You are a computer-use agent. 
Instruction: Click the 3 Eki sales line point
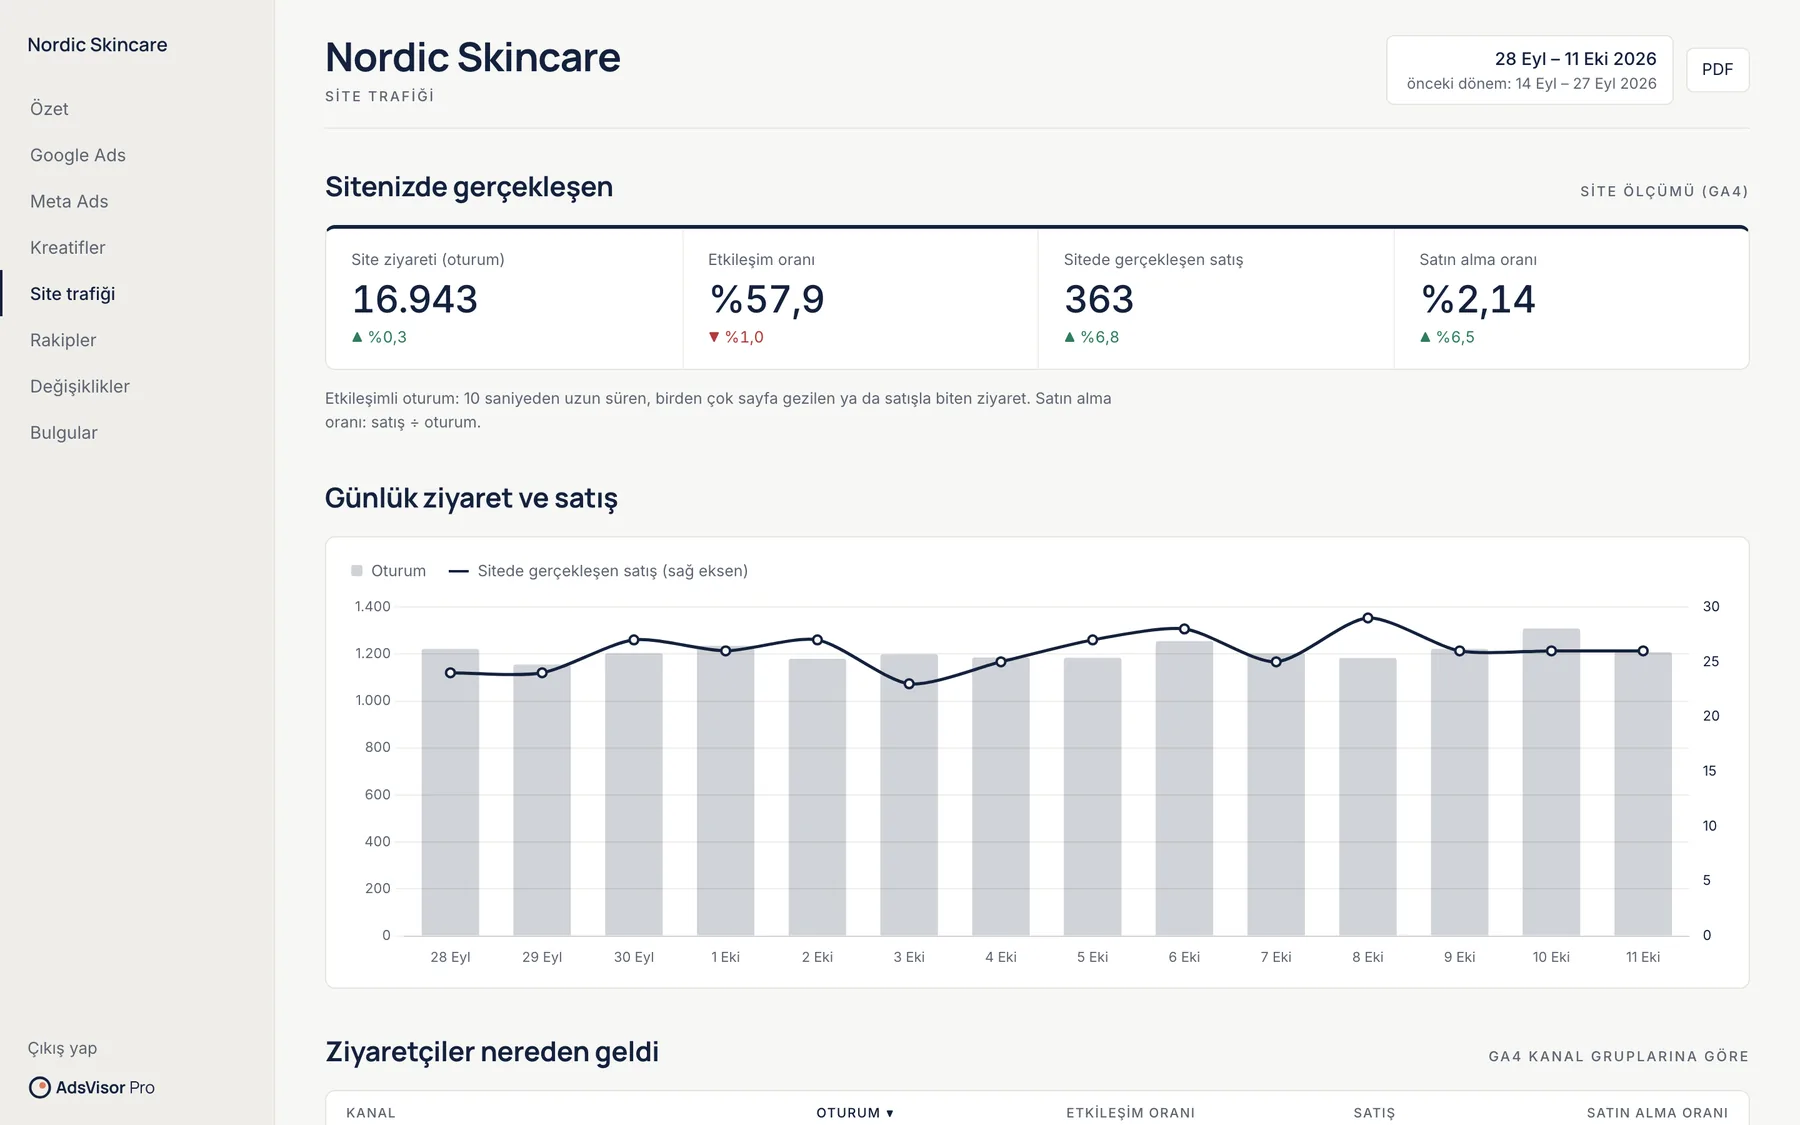click(x=909, y=684)
